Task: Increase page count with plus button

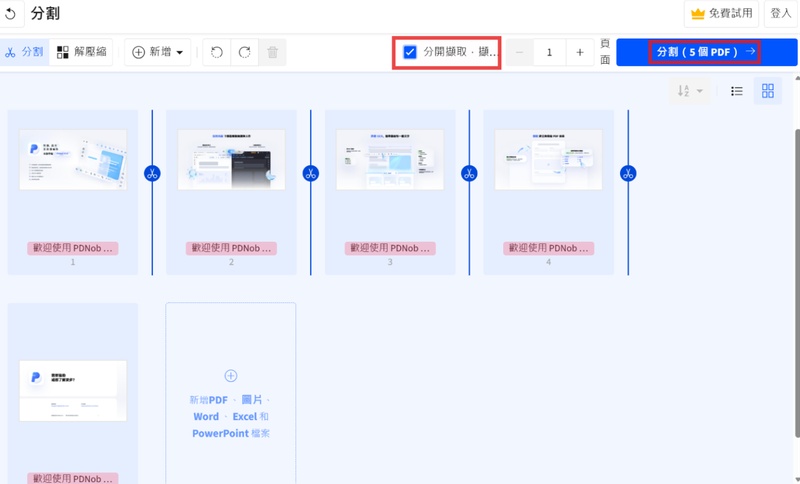Action: click(580, 52)
